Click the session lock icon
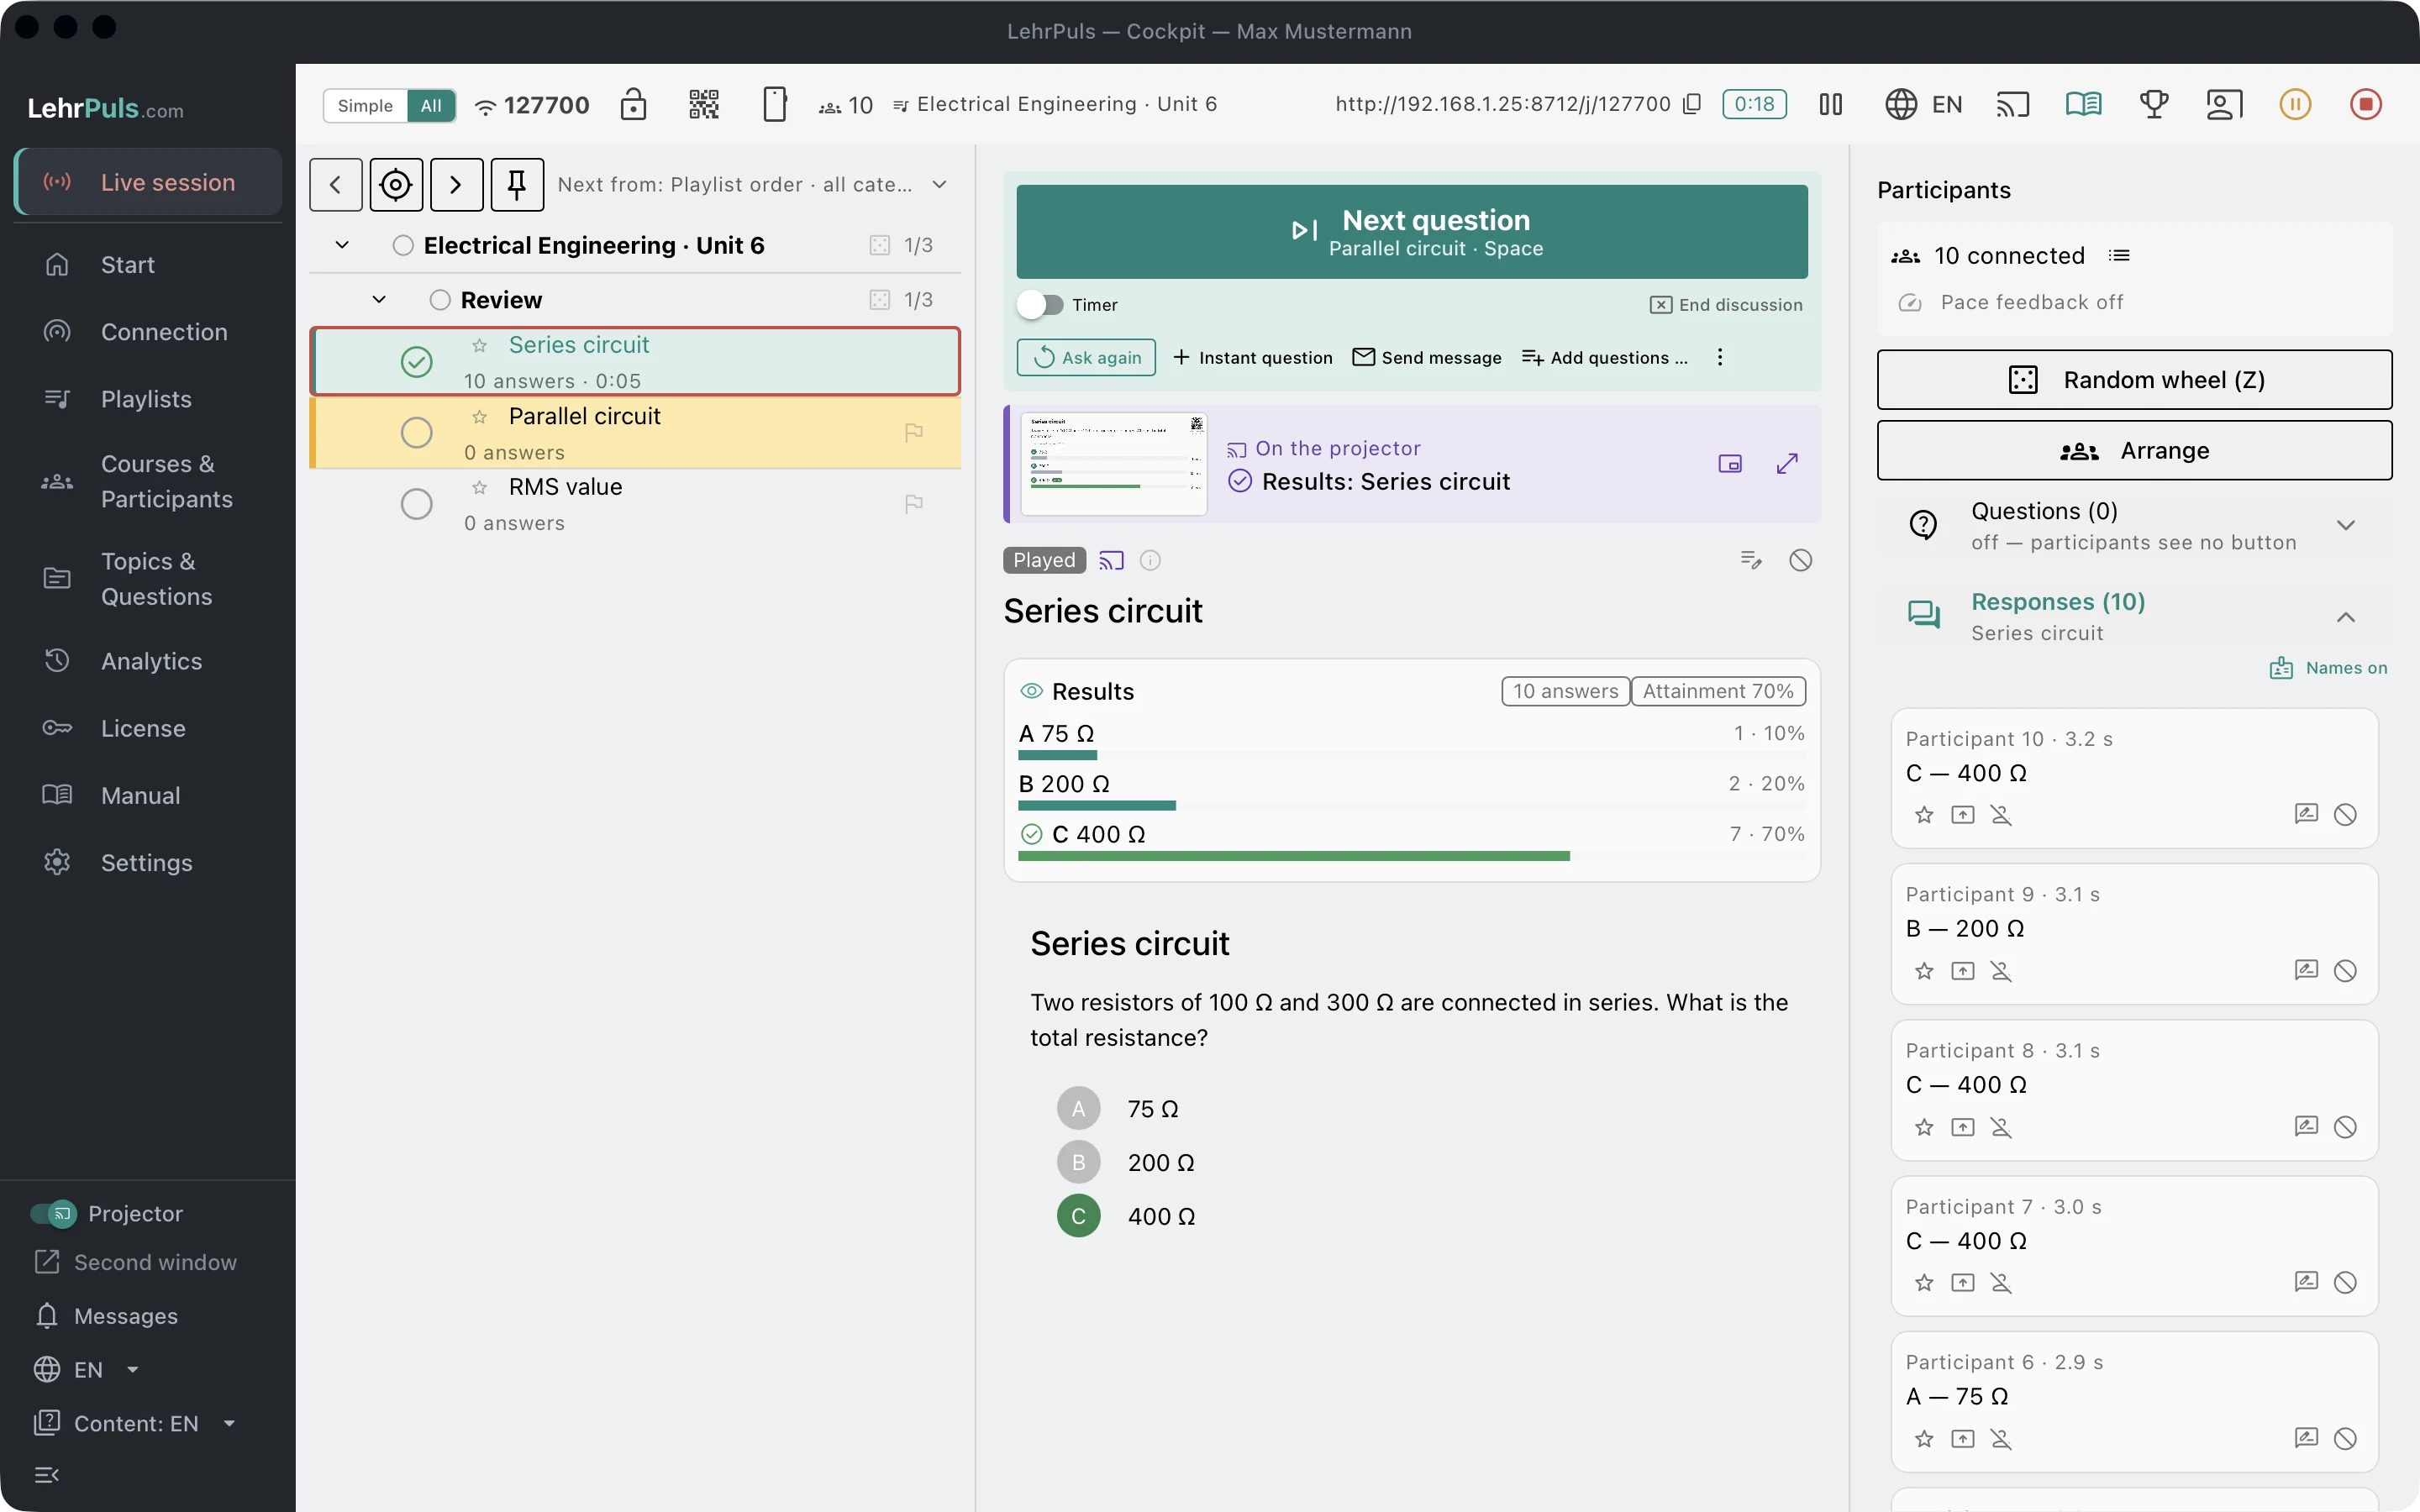This screenshot has height=1512, width=2420. click(x=633, y=104)
